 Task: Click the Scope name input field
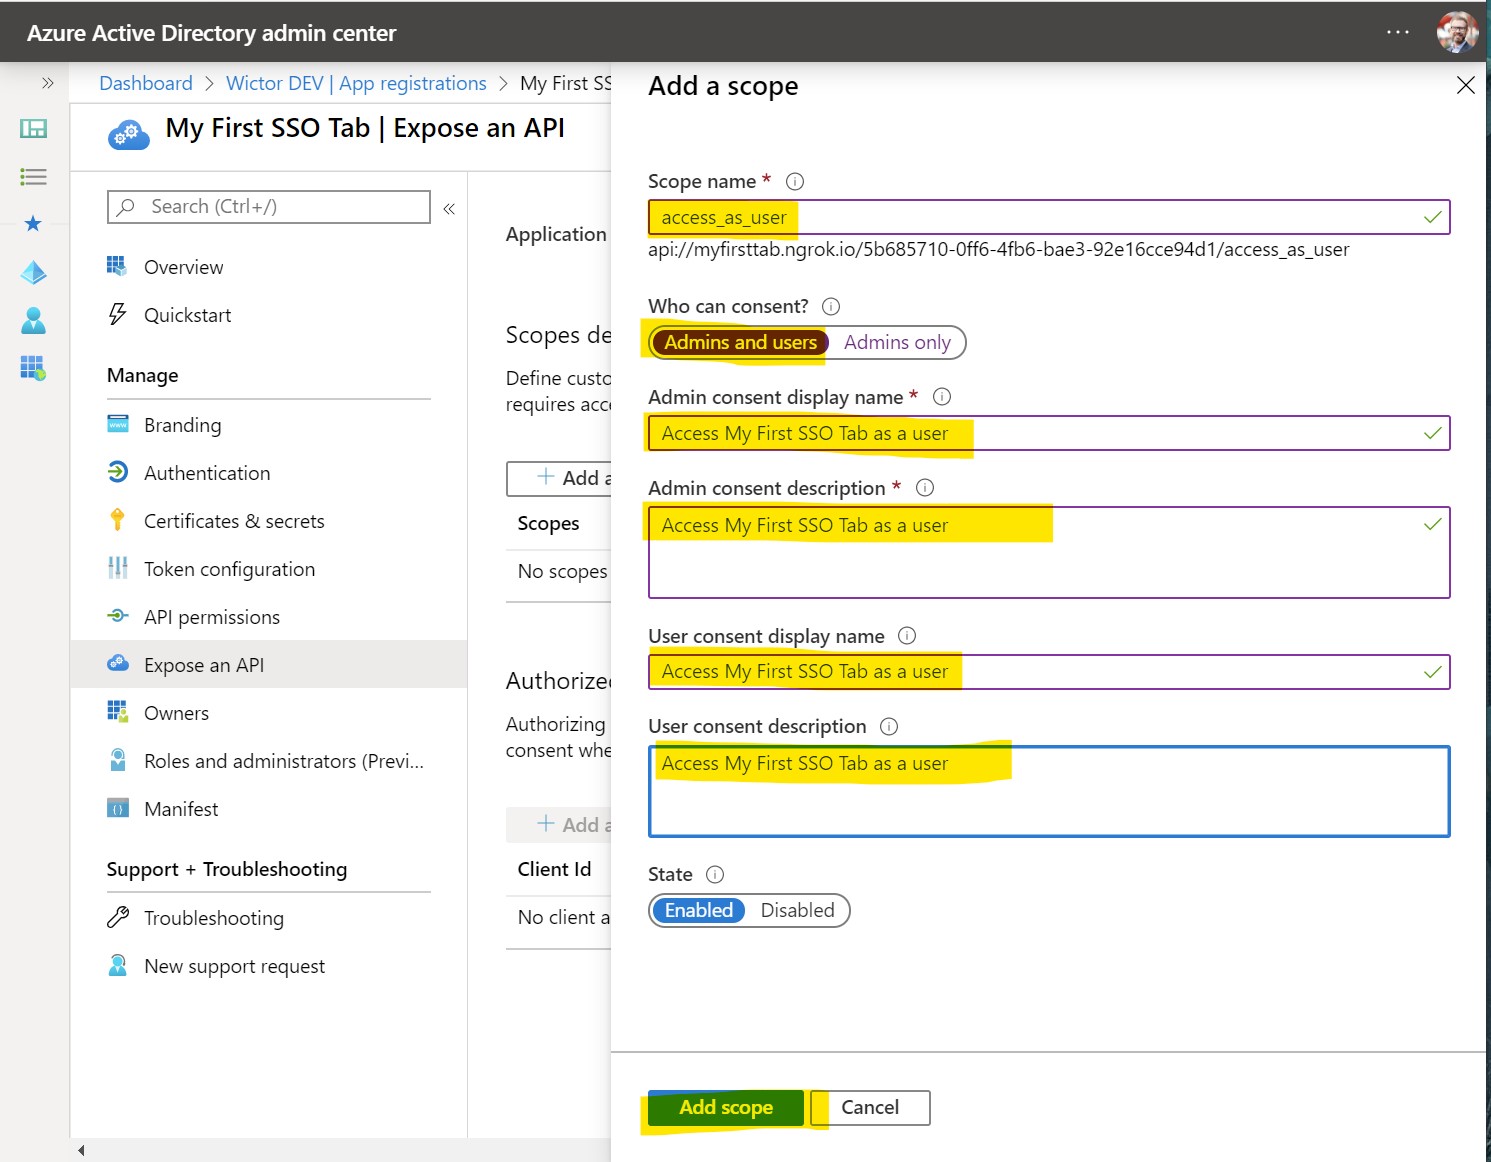click(1049, 217)
